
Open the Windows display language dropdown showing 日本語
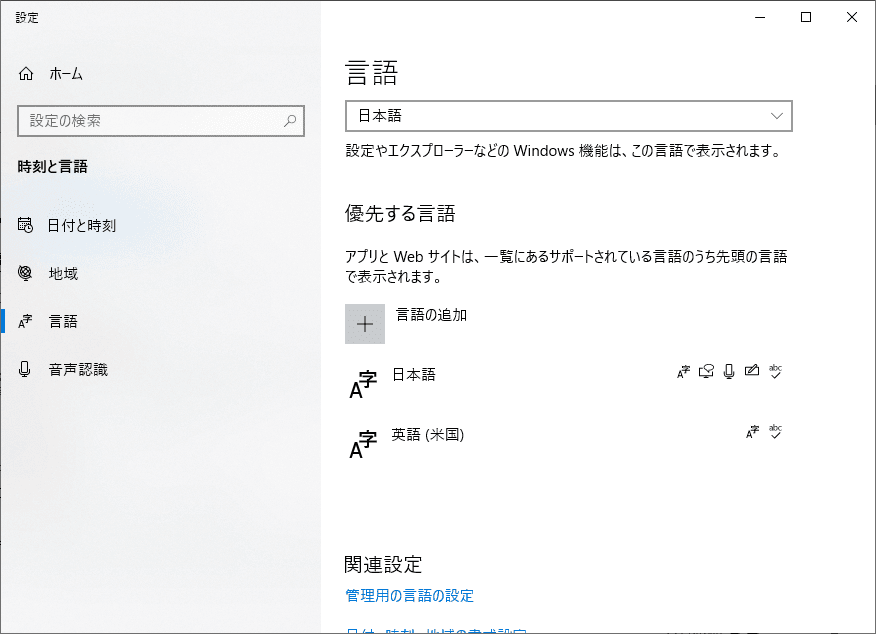(568, 116)
